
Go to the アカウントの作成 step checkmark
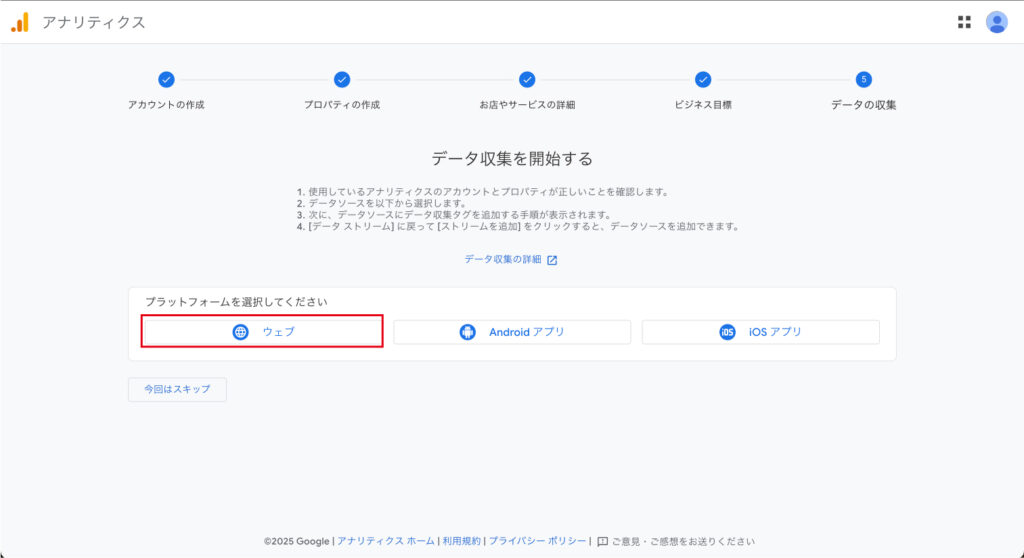point(166,79)
